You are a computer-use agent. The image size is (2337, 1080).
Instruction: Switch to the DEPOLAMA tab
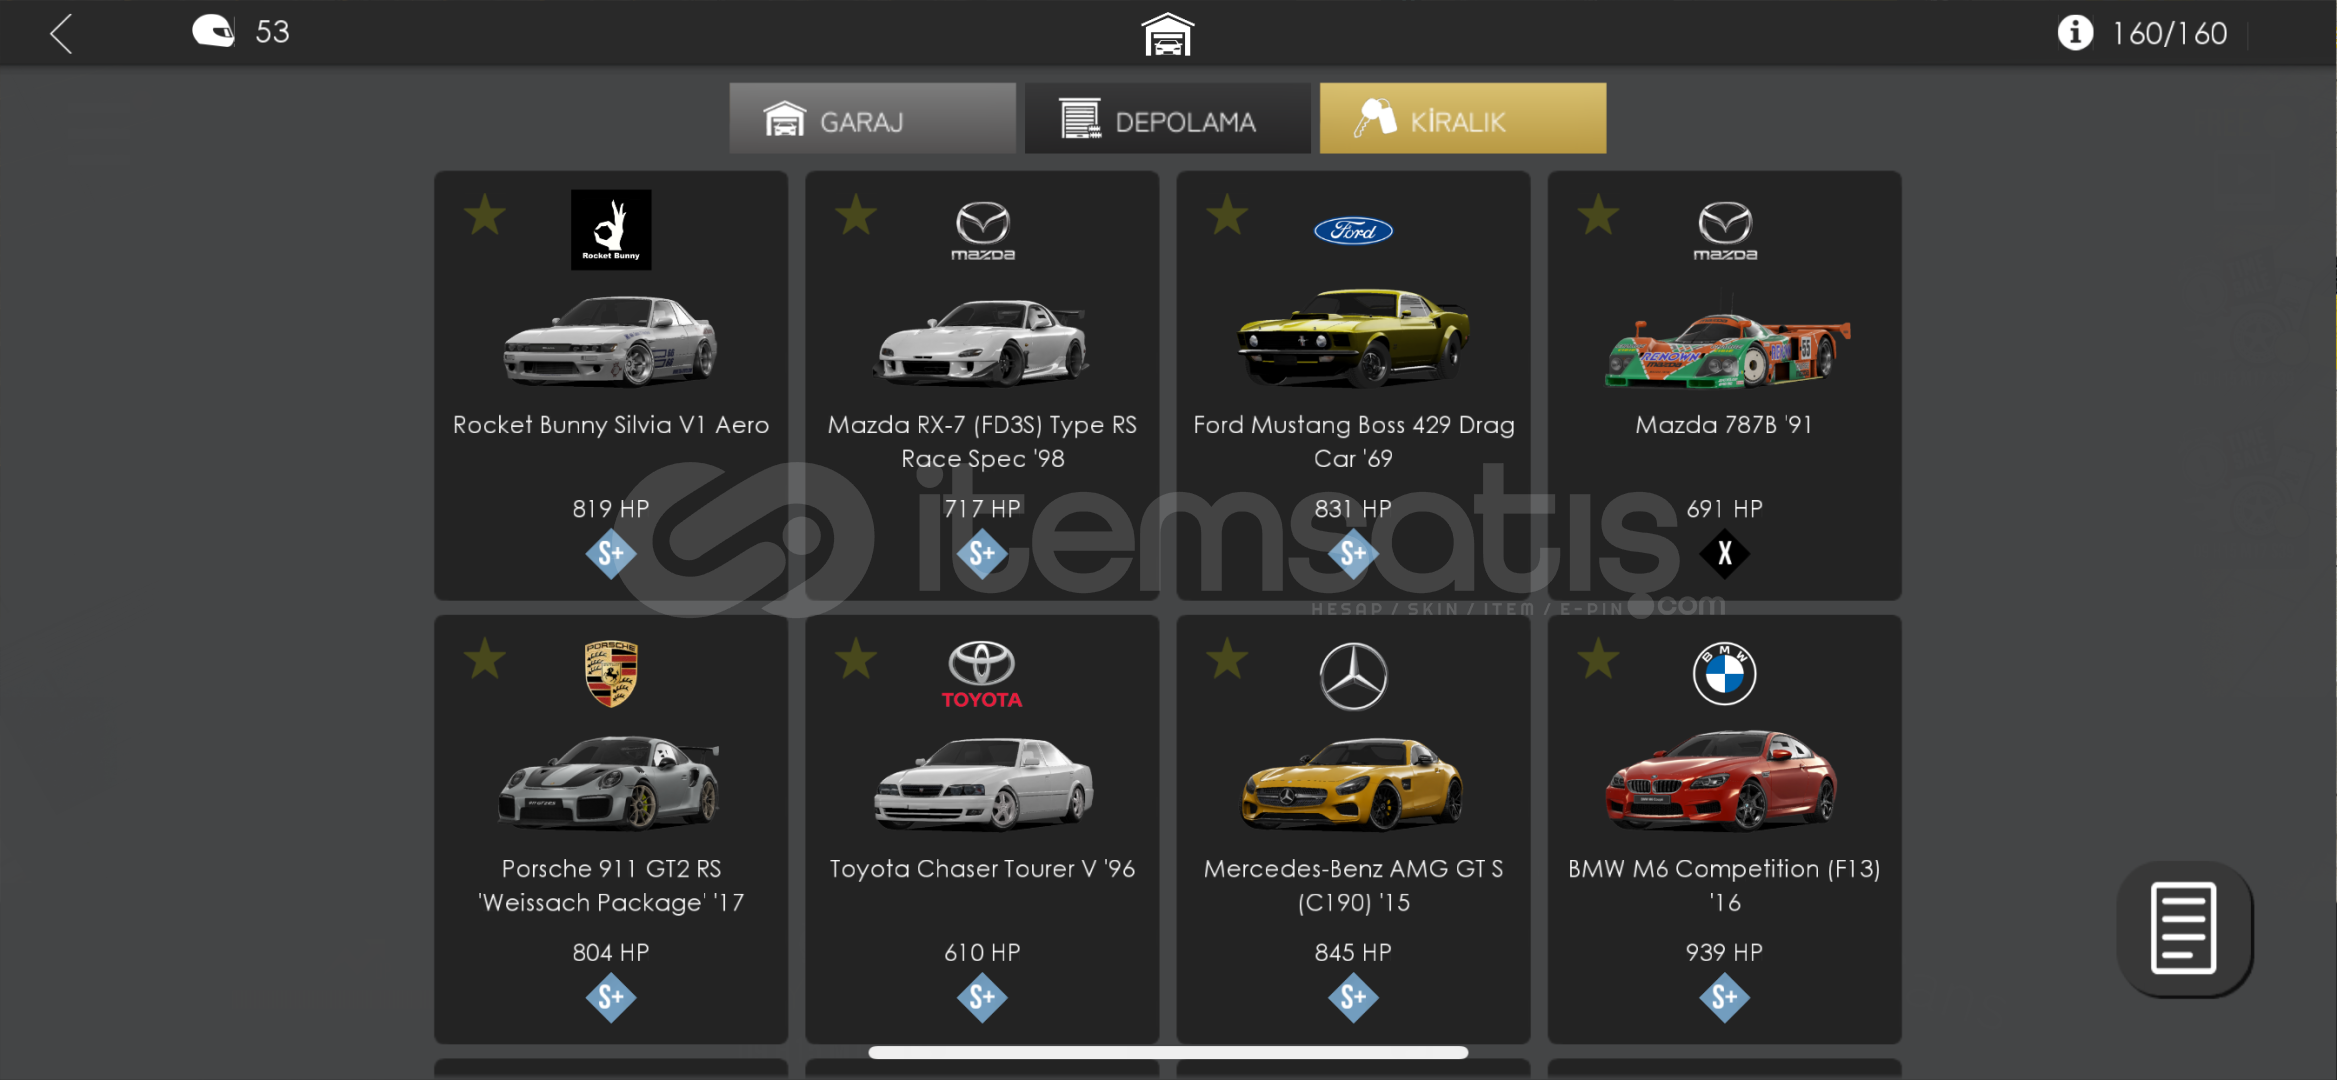(1167, 119)
